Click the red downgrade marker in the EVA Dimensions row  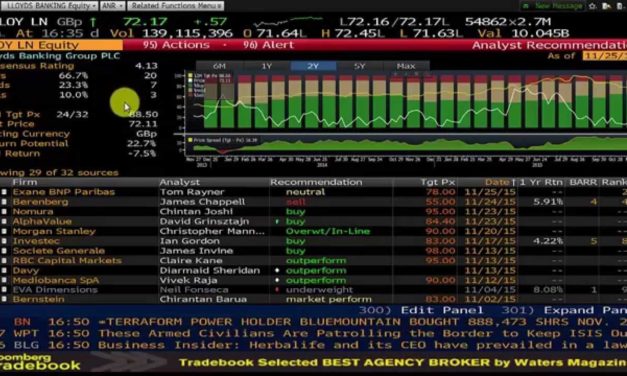click(277, 290)
